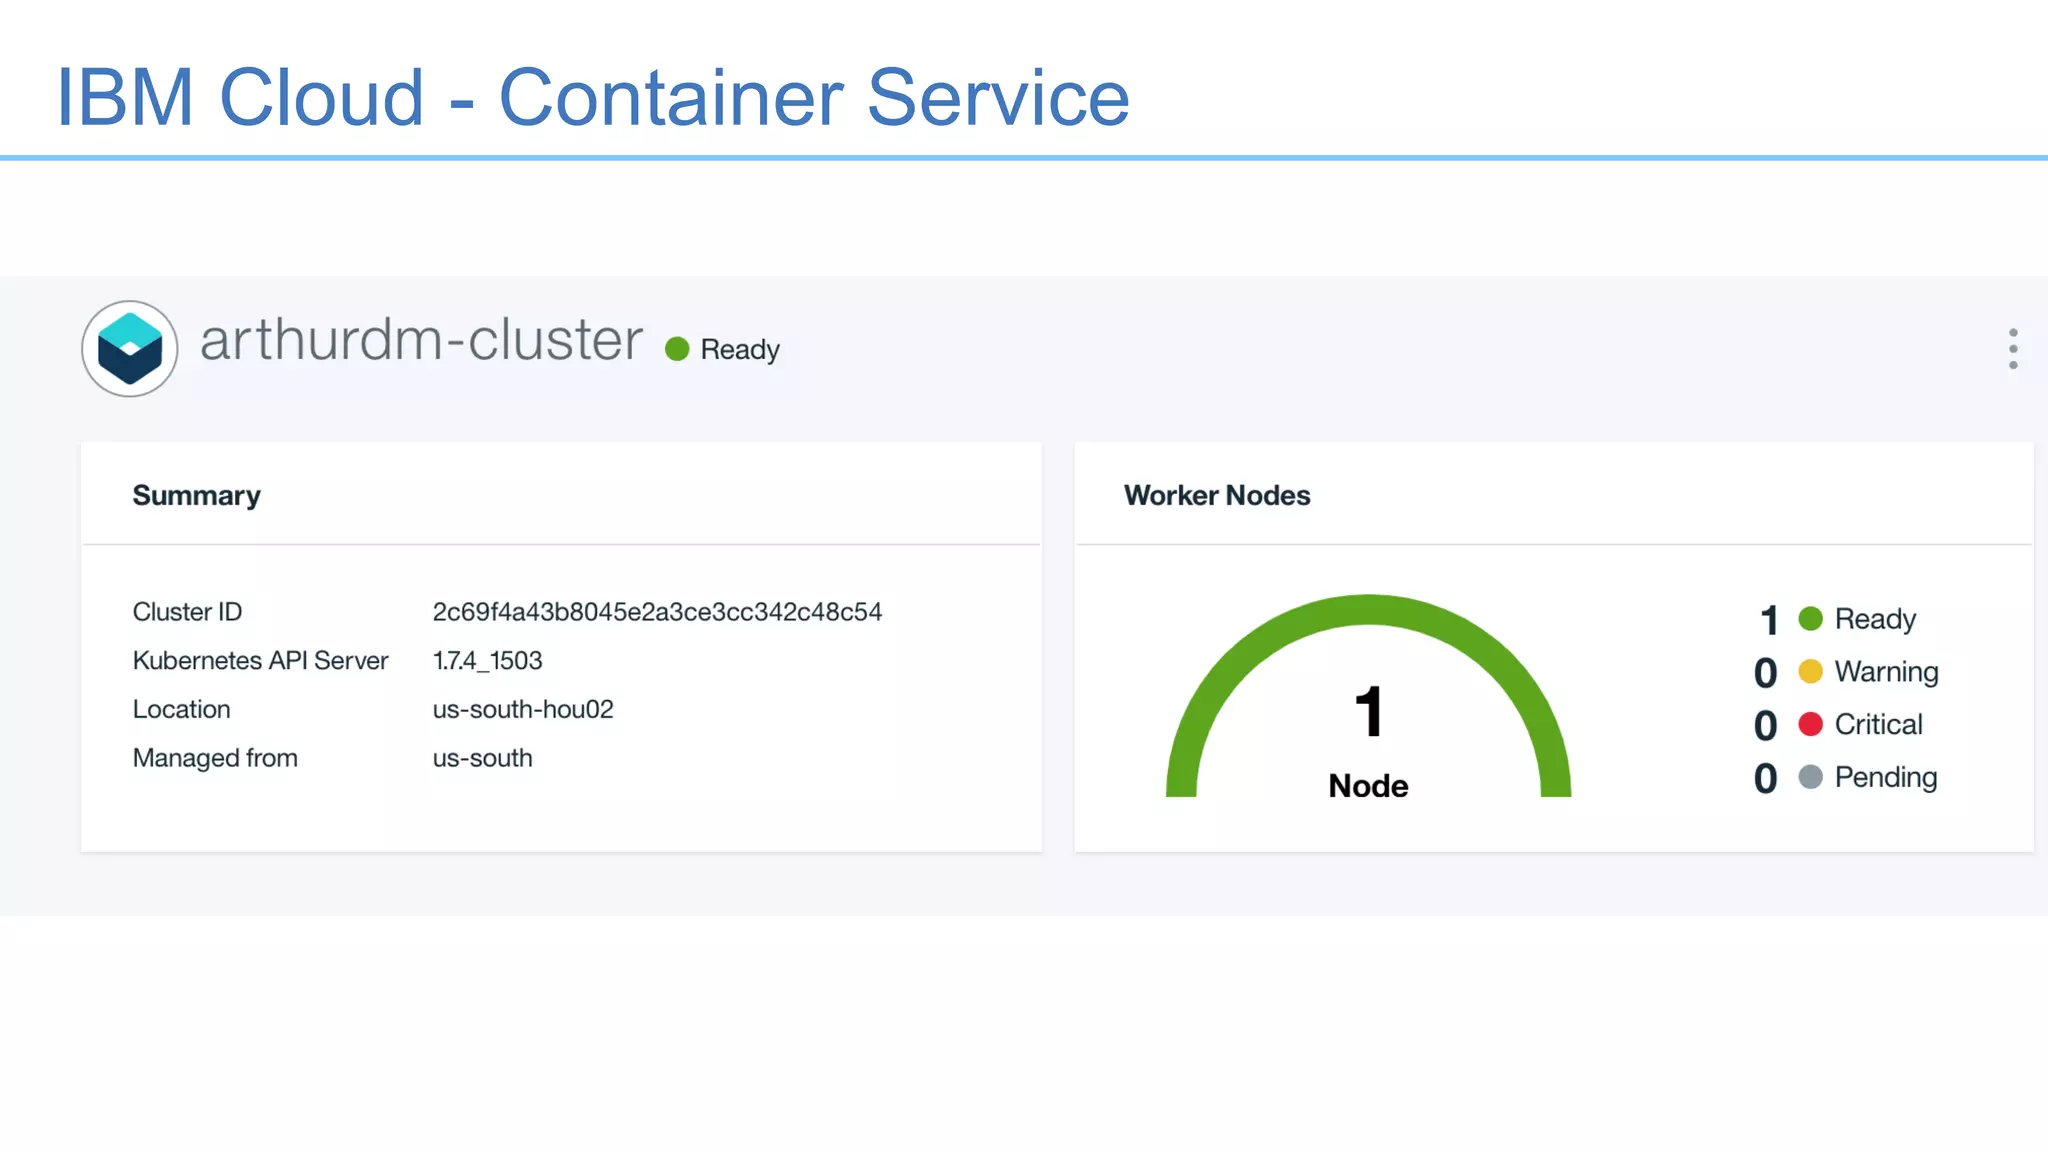
Task: Click the yellow Warning legend dot
Action: (1811, 672)
